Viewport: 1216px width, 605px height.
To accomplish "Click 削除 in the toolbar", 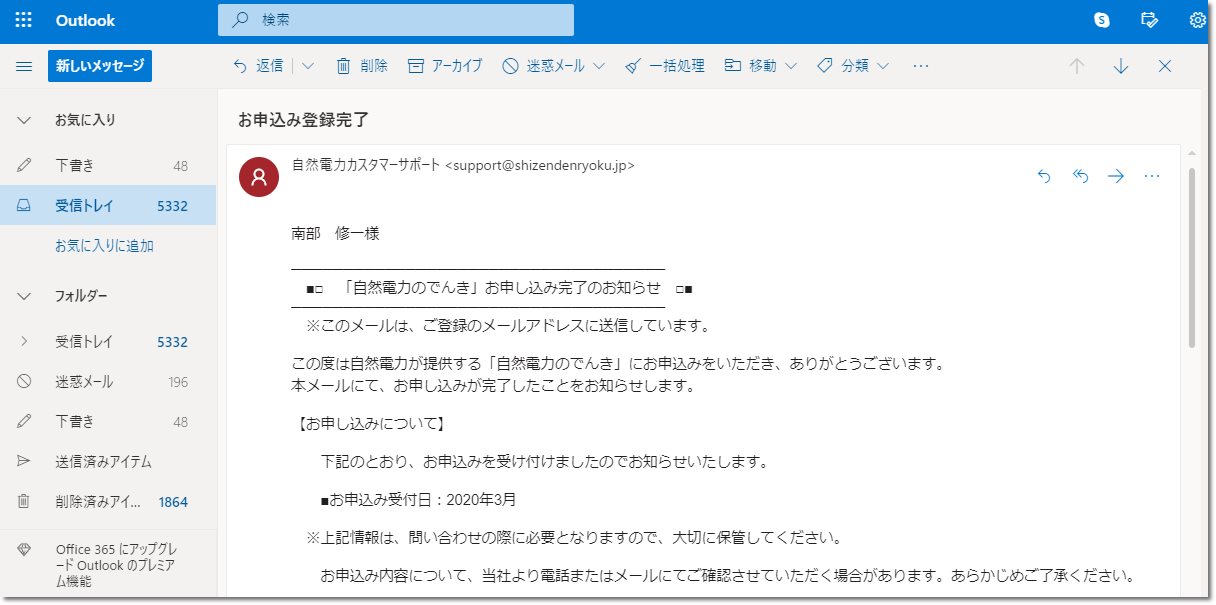I will [x=362, y=66].
